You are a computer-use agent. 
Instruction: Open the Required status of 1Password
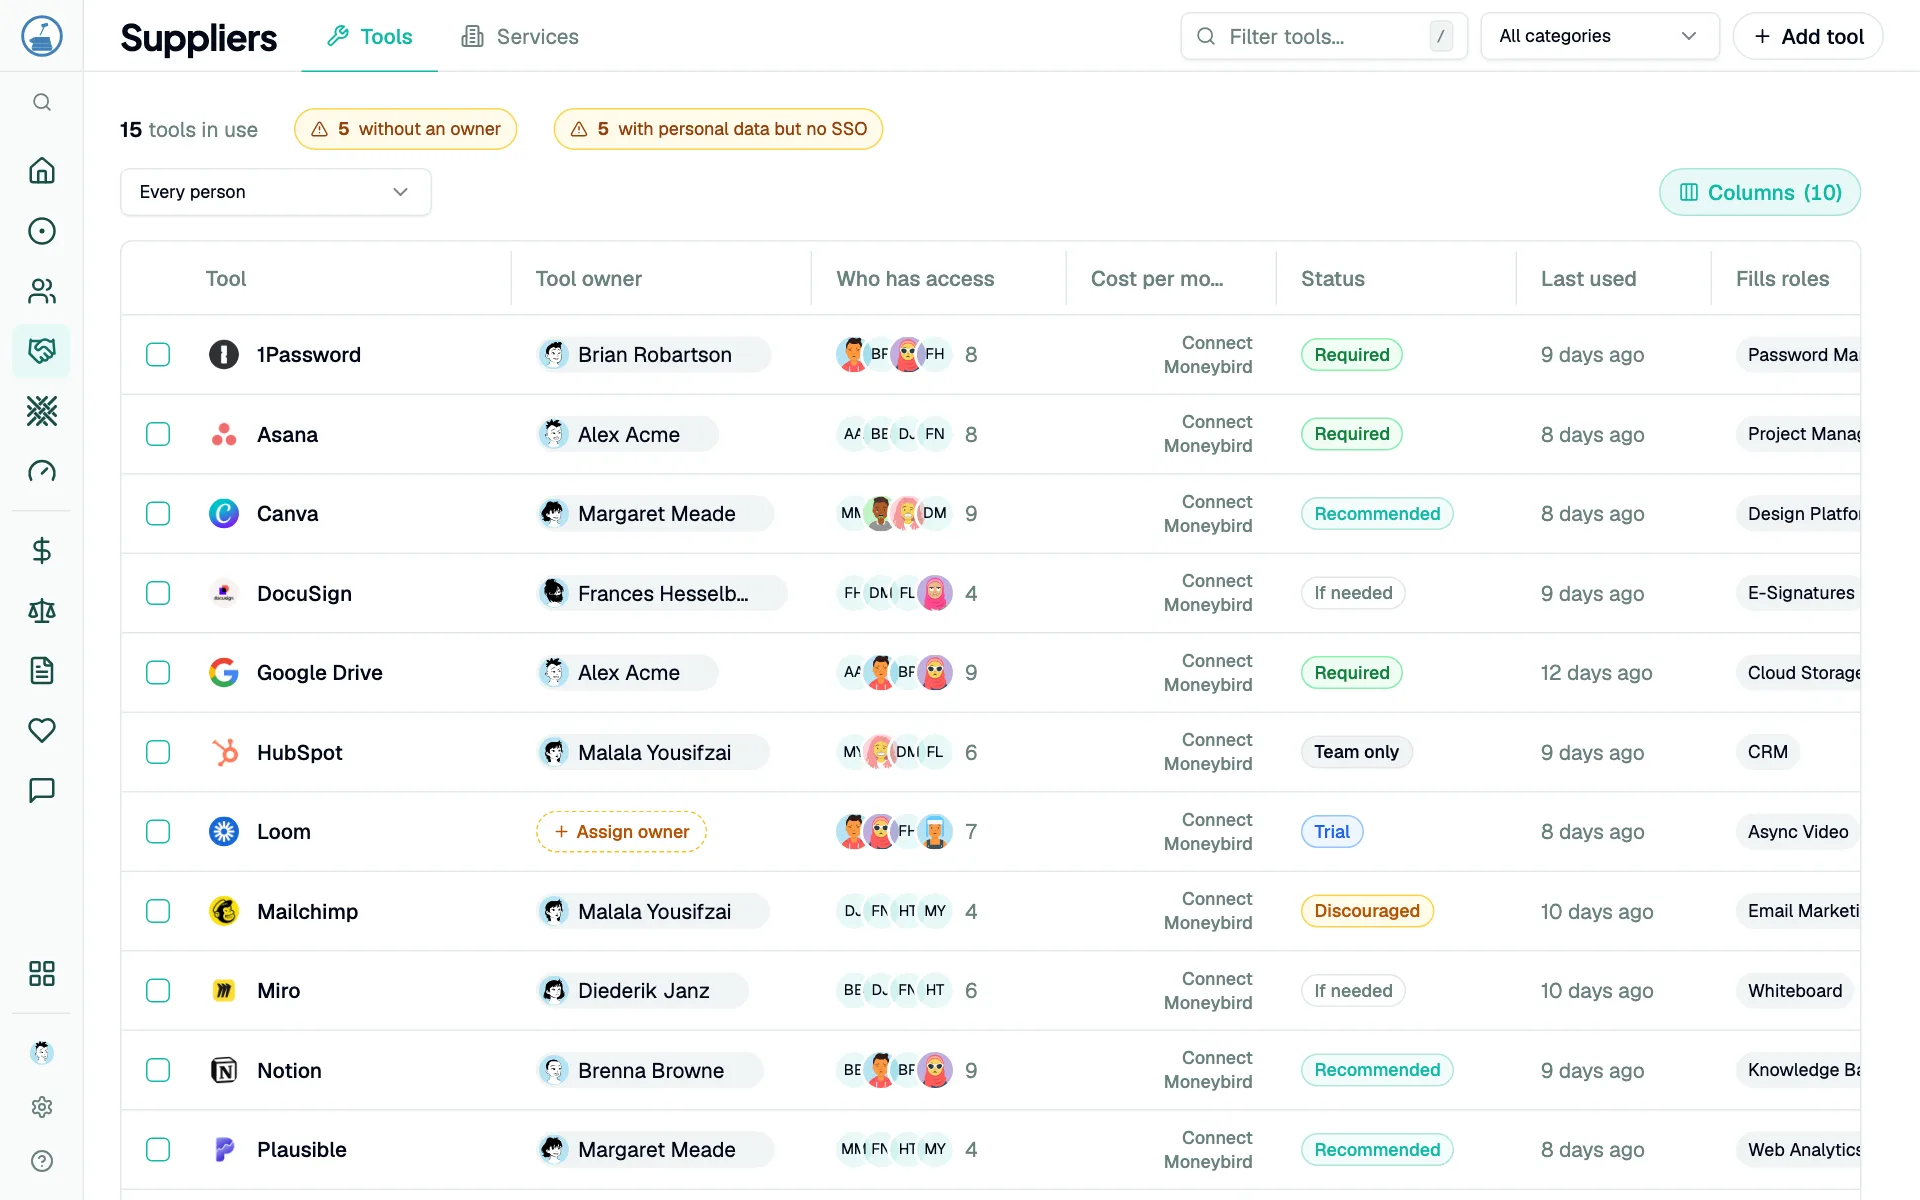click(1351, 355)
